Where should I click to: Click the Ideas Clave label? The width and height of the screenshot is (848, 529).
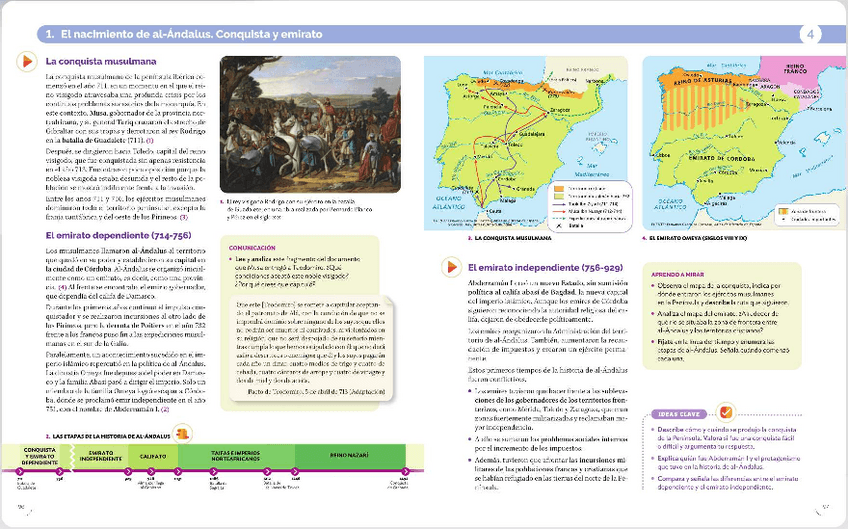click(685, 414)
